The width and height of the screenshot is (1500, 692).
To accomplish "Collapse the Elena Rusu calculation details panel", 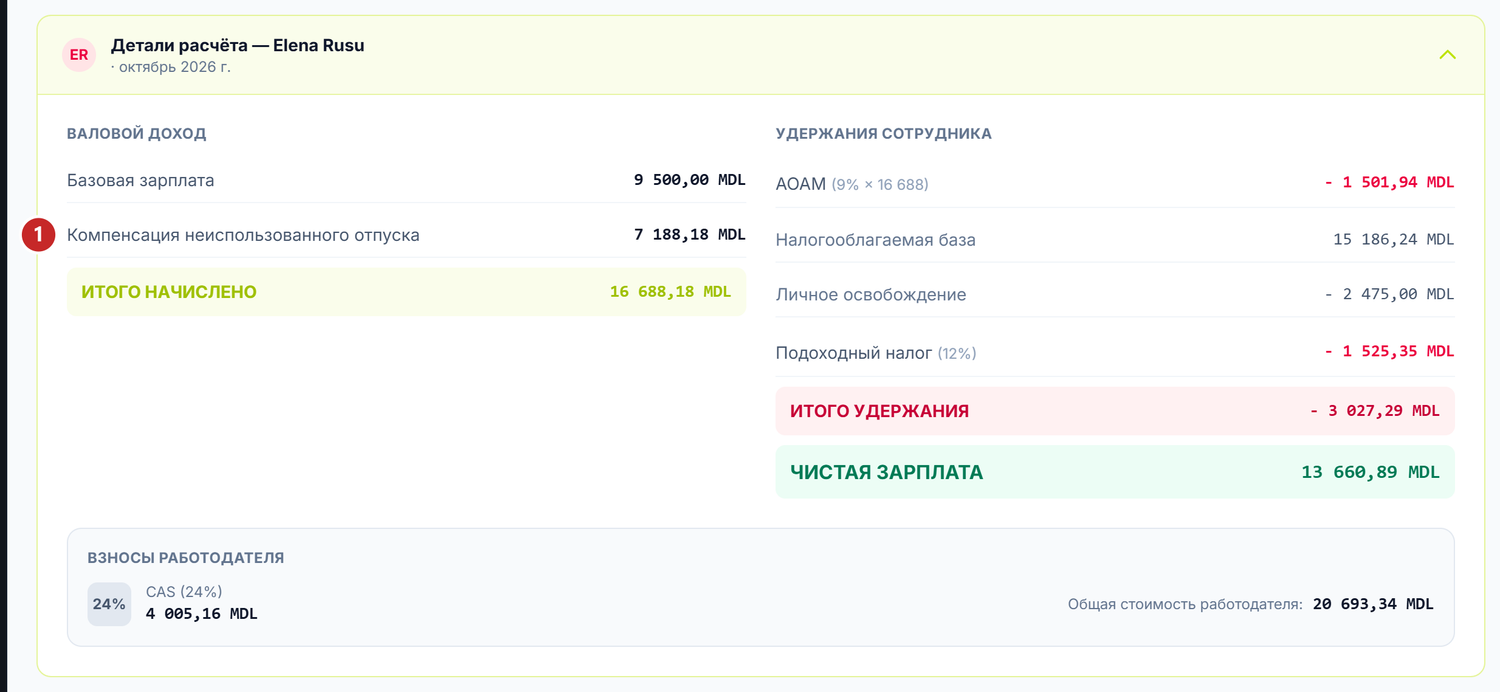I will (x=1447, y=55).
